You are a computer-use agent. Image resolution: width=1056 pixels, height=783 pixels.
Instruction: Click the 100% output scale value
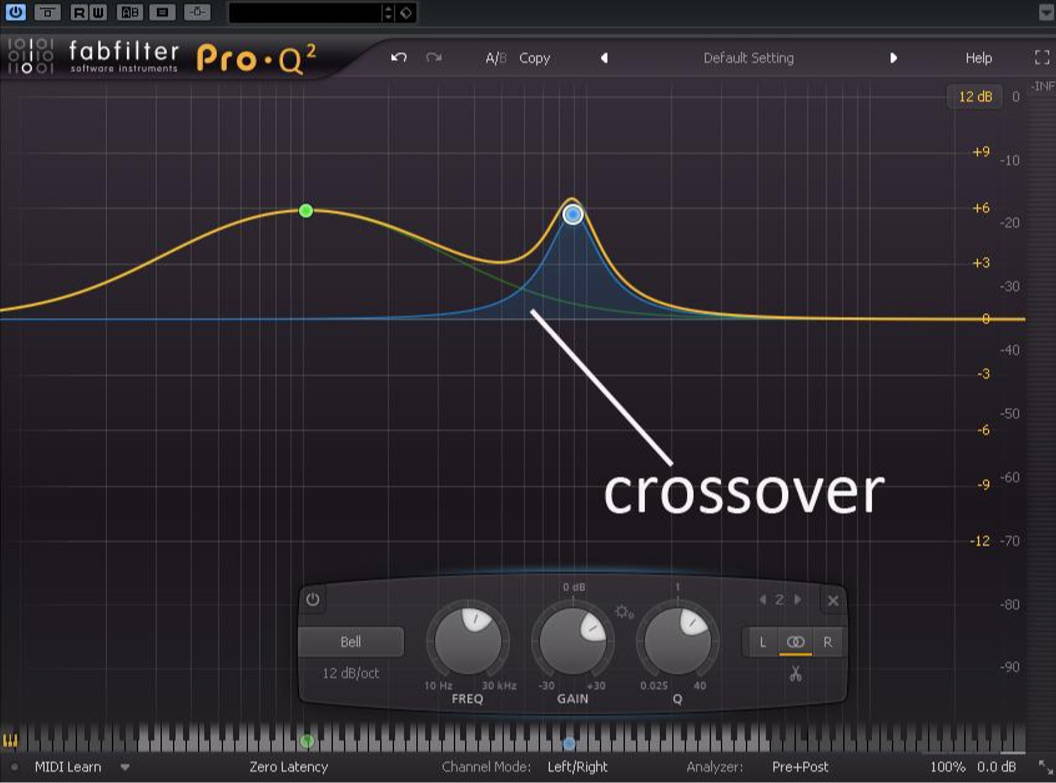948,767
